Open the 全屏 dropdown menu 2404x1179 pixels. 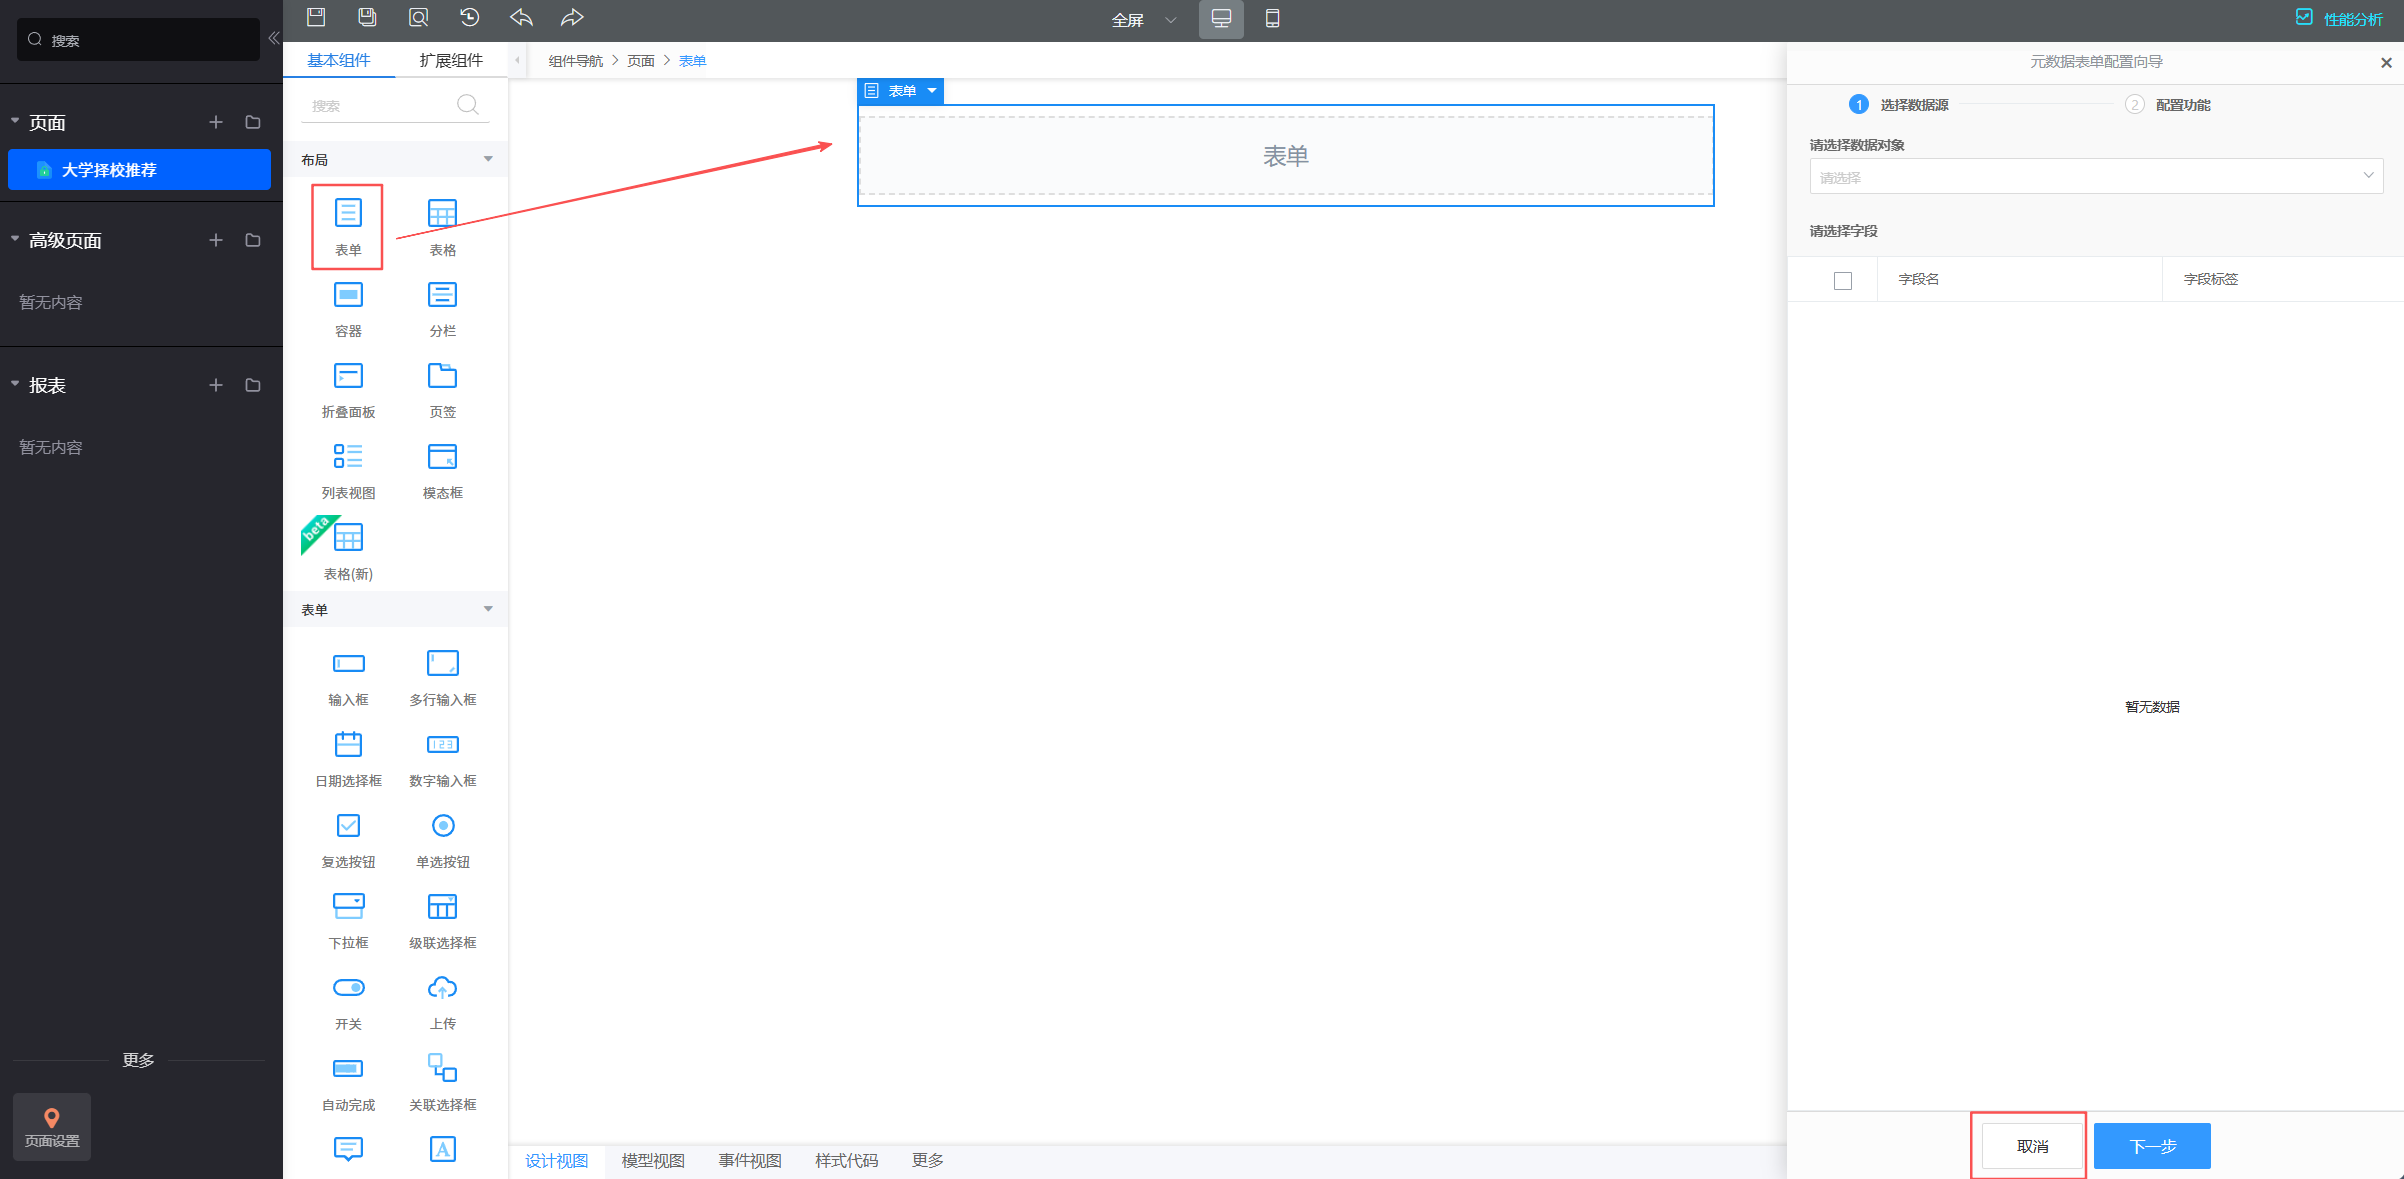(x=1144, y=19)
